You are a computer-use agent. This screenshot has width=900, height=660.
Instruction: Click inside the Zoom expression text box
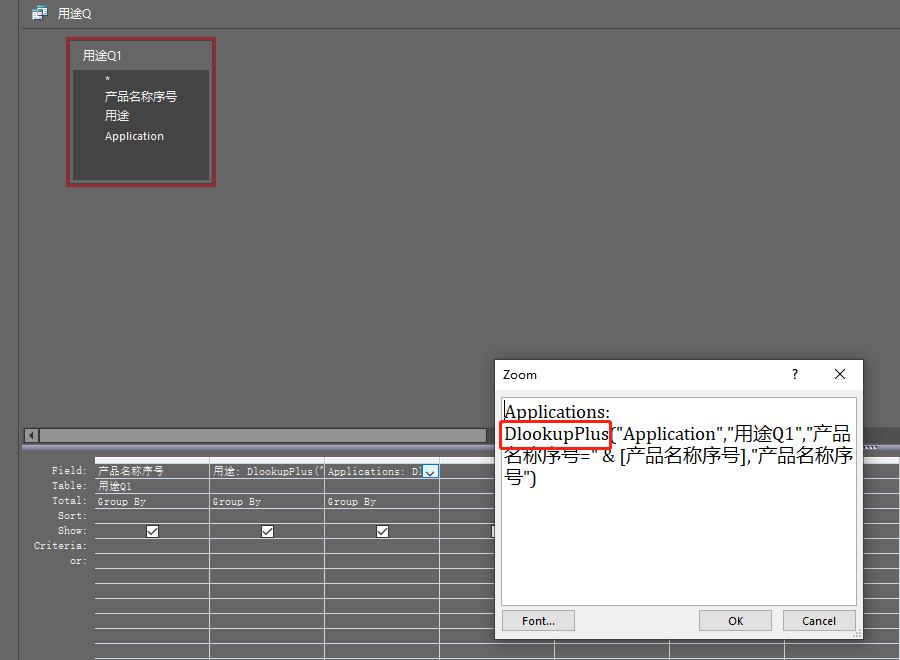click(679, 501)
